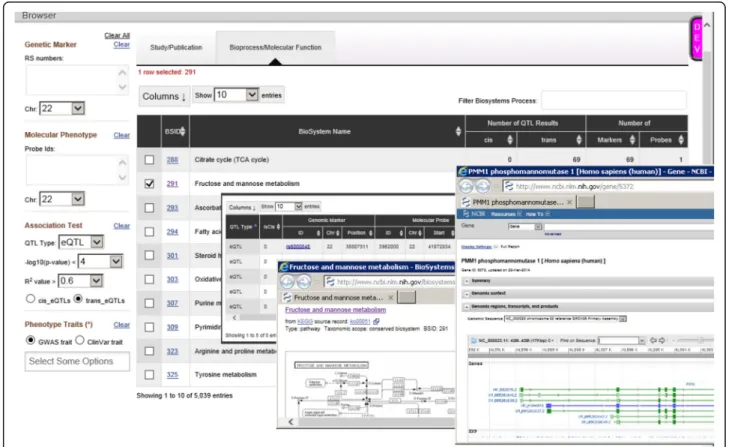Click Back arrow in PMM1 Gene browser window
Viewport: 729px width, 447px height.
tap(466, 187)
